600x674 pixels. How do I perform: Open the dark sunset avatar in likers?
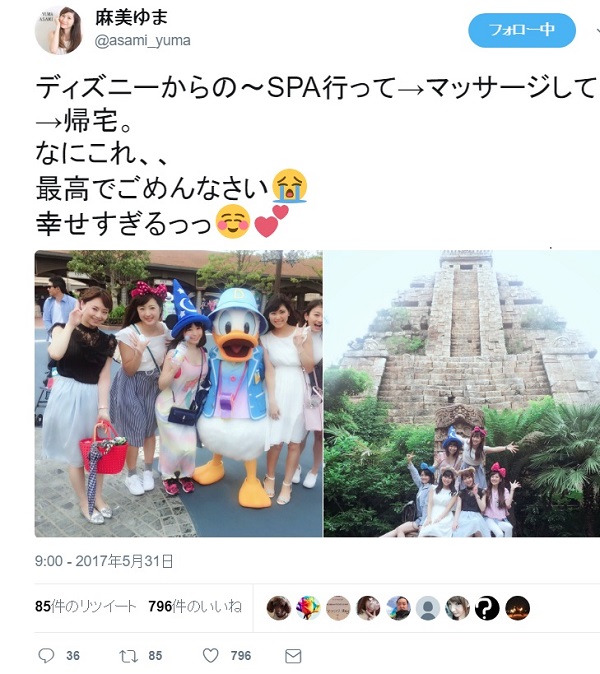517,608
